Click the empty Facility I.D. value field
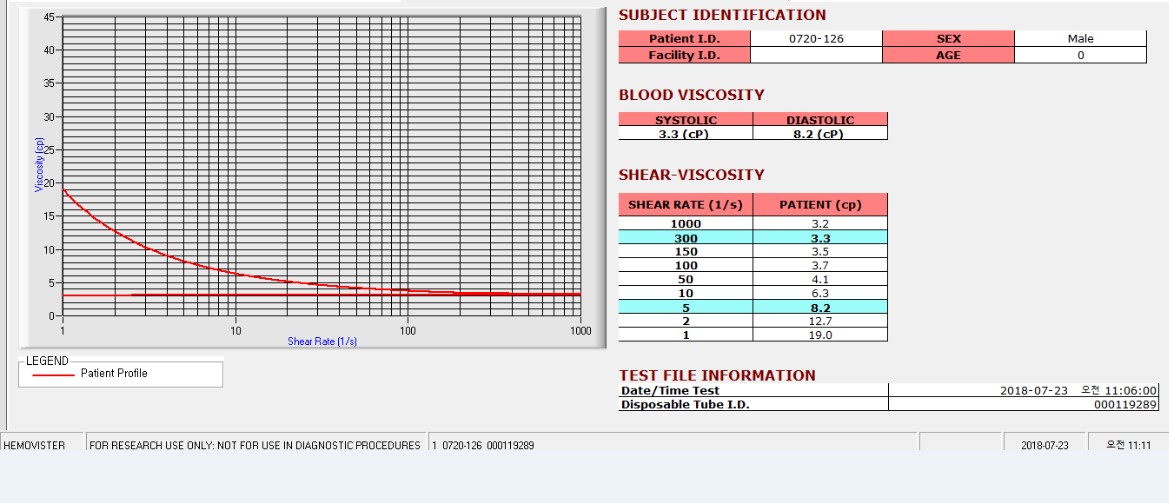Viewport: 1169px width, 503px height. coord(816,55)
